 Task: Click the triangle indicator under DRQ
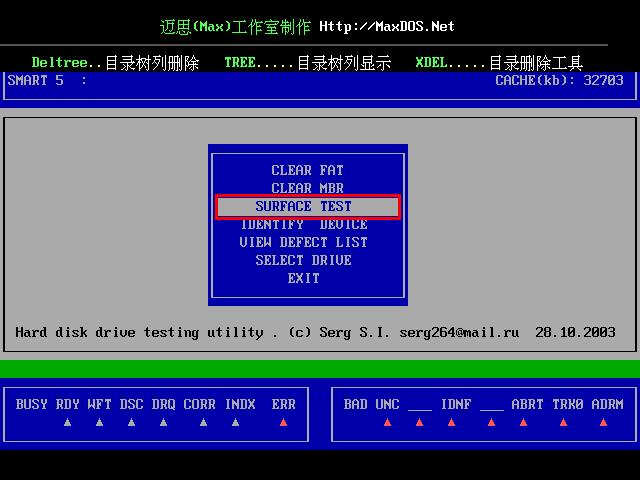pyautogui.click(x=163, y=422)
